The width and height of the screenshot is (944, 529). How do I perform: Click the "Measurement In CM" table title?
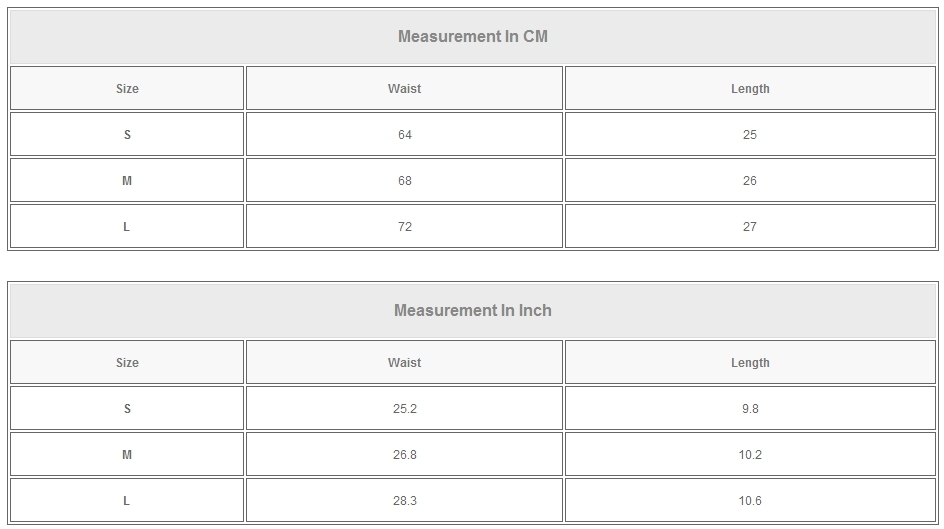click(x=473, y=36)
